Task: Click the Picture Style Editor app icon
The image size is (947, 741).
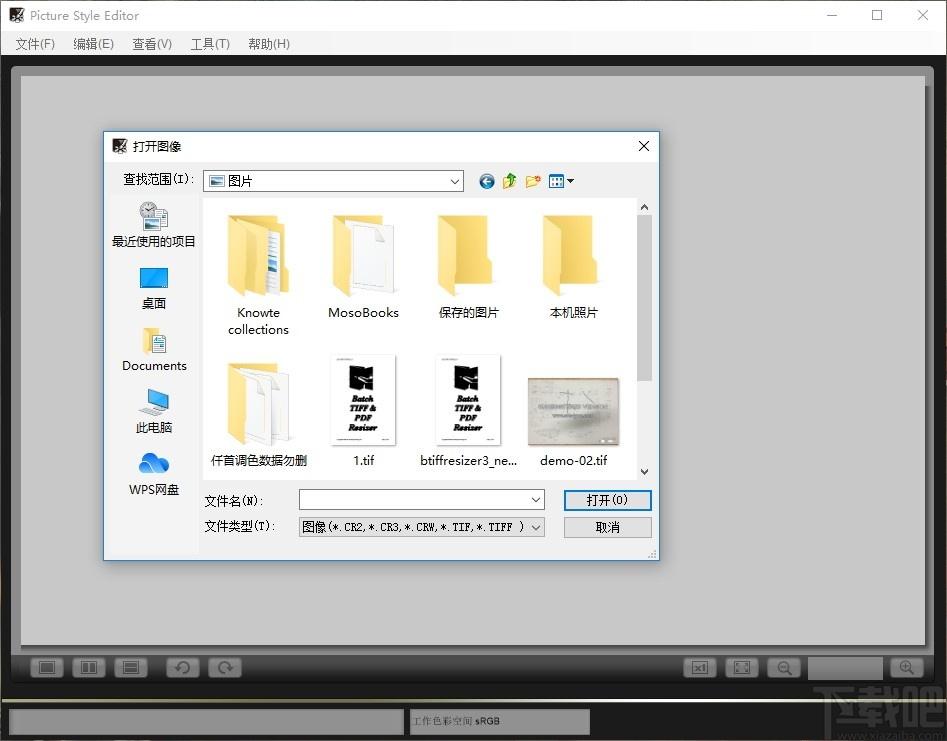Action: (16, 15)
